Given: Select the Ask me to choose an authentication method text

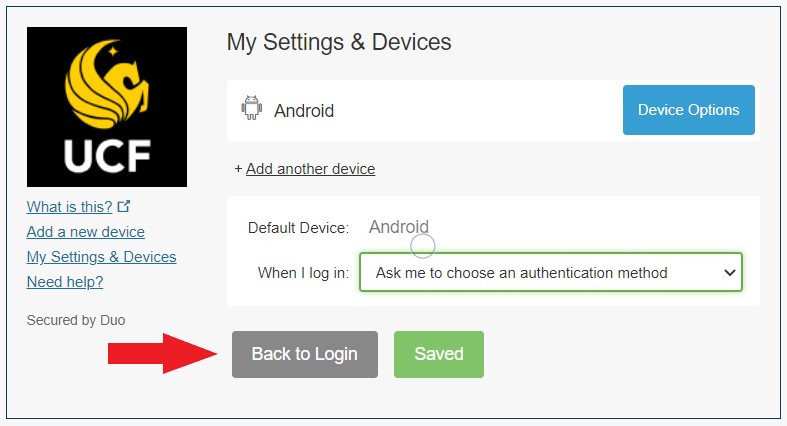Looking at the screenshot, I should point(521,272).
